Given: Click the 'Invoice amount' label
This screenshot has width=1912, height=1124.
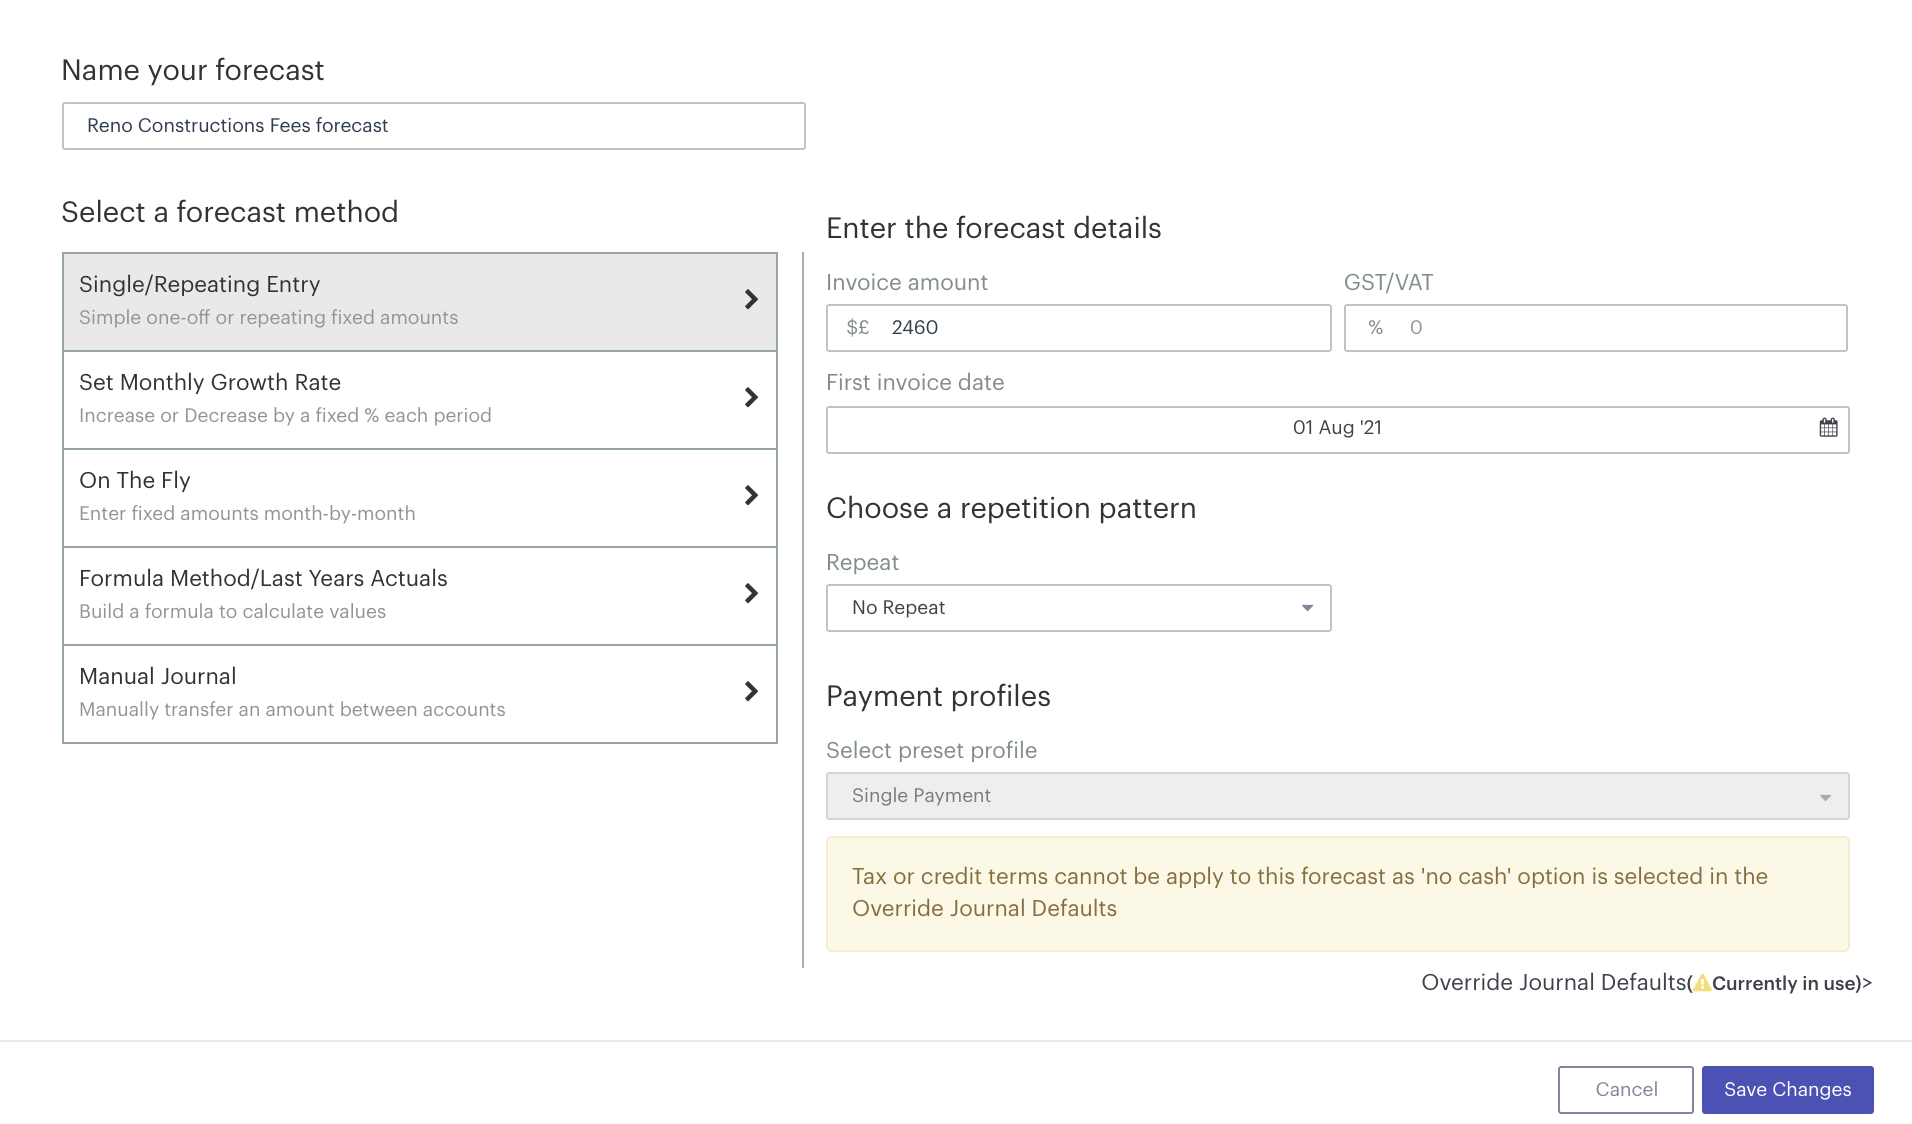Looking at the screenshot, I should tap(907, 283).
